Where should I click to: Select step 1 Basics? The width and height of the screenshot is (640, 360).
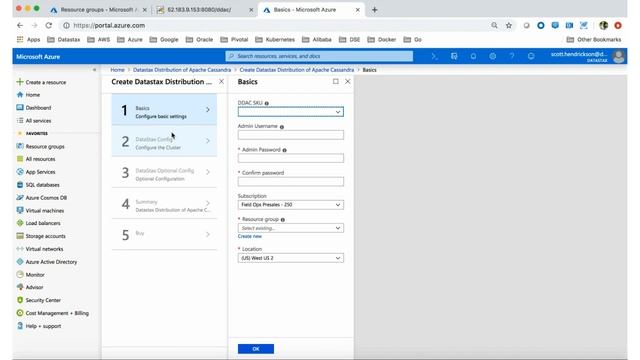pos(164,110)
